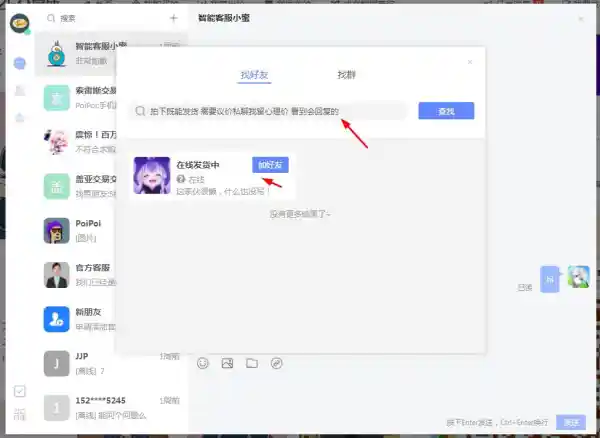Close the find friend dialog
The height and width of the screenshot is (438, 600).
pyautogui.click(x=471, y=62)
